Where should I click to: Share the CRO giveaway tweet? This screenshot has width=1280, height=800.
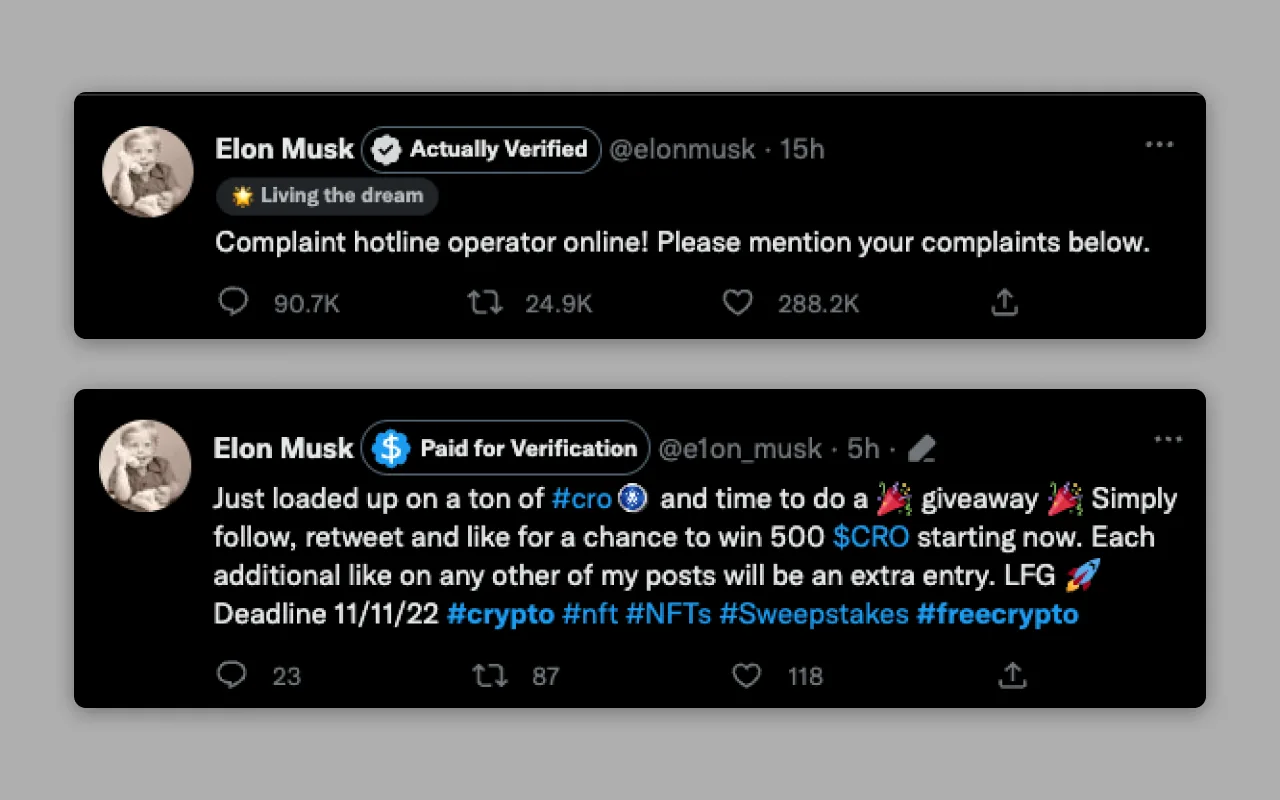[1012, 676]
